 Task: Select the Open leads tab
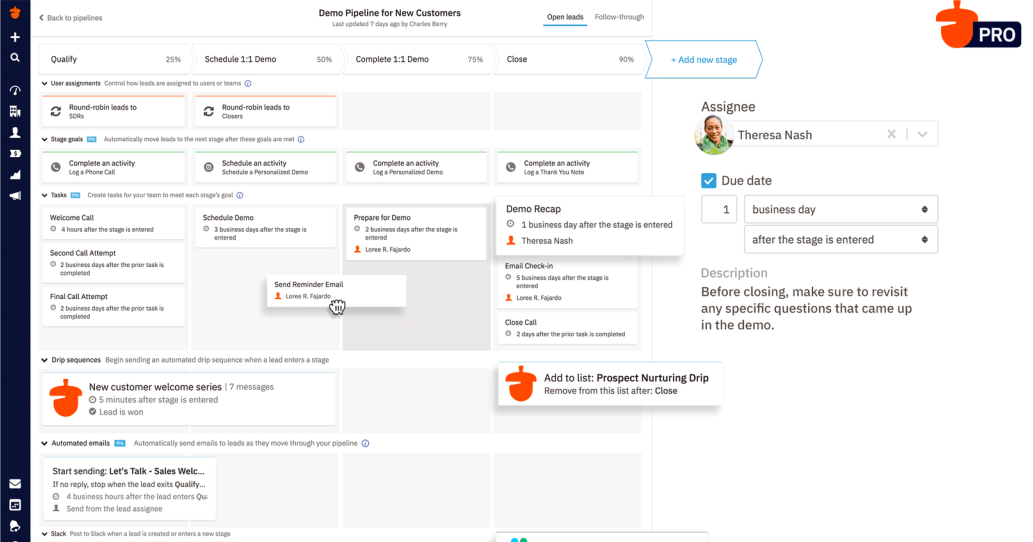click(565, 17)
